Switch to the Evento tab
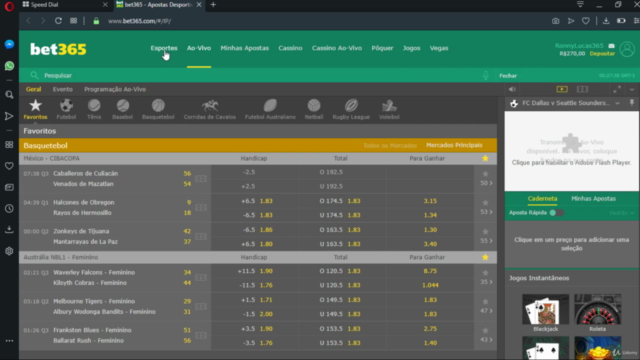The height and width of the screenshot is (360, 640). click(62, 89)
